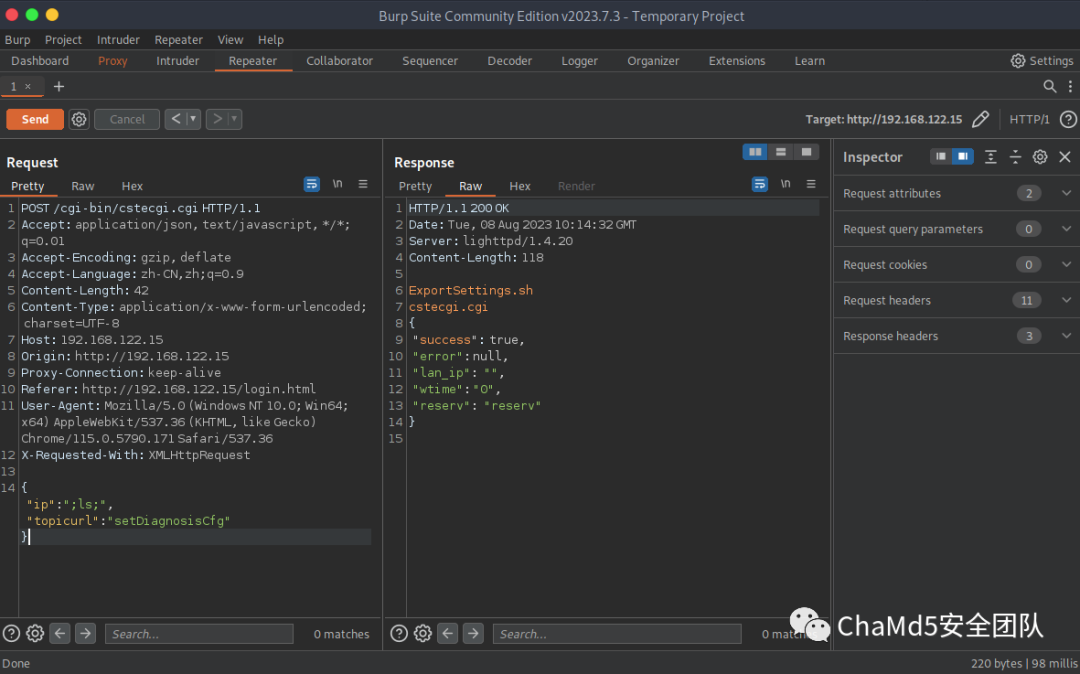Toggle non-printable characters in Request editor
Image resolution: width=1080 pixels, height=674 pixels.
tap(338, 184)
